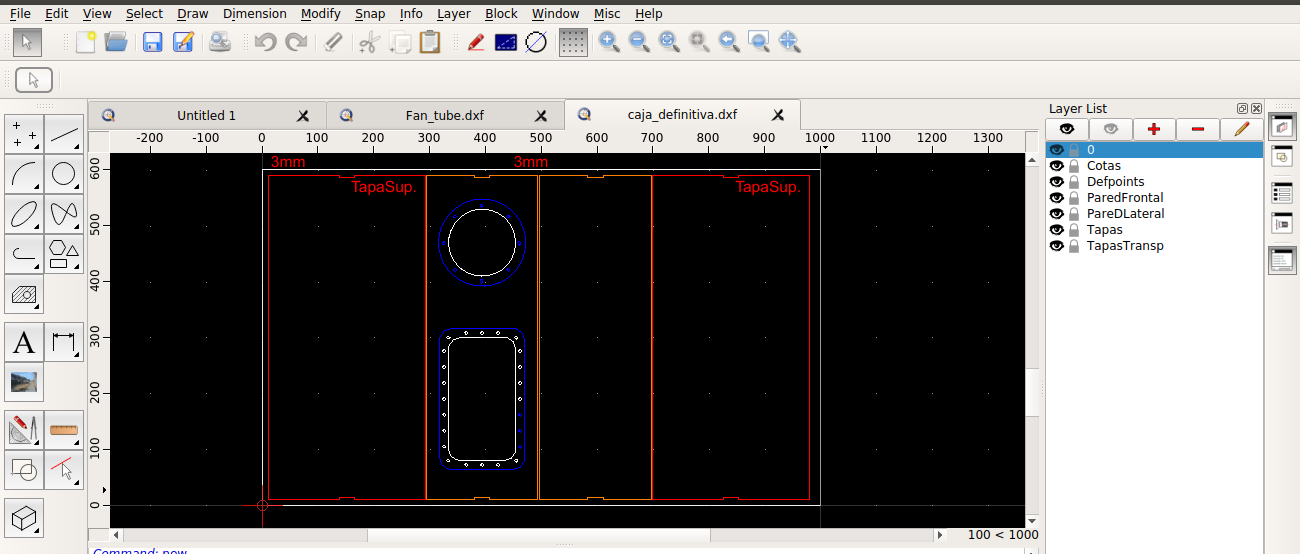The image size is (1300, 554).
Task: Toggle the lock on the Tapas layer
Action: [1073, 230]
